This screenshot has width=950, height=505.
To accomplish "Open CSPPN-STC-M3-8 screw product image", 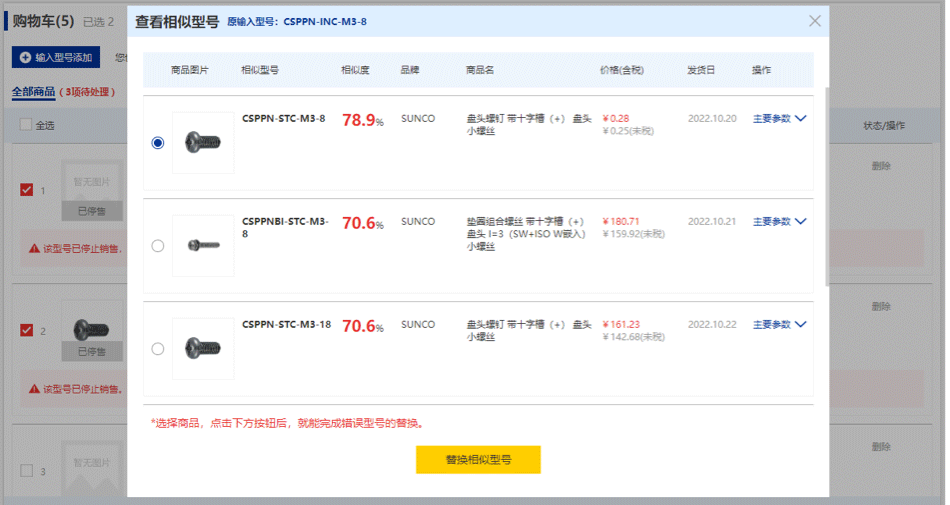I will (x=203, y=143).
